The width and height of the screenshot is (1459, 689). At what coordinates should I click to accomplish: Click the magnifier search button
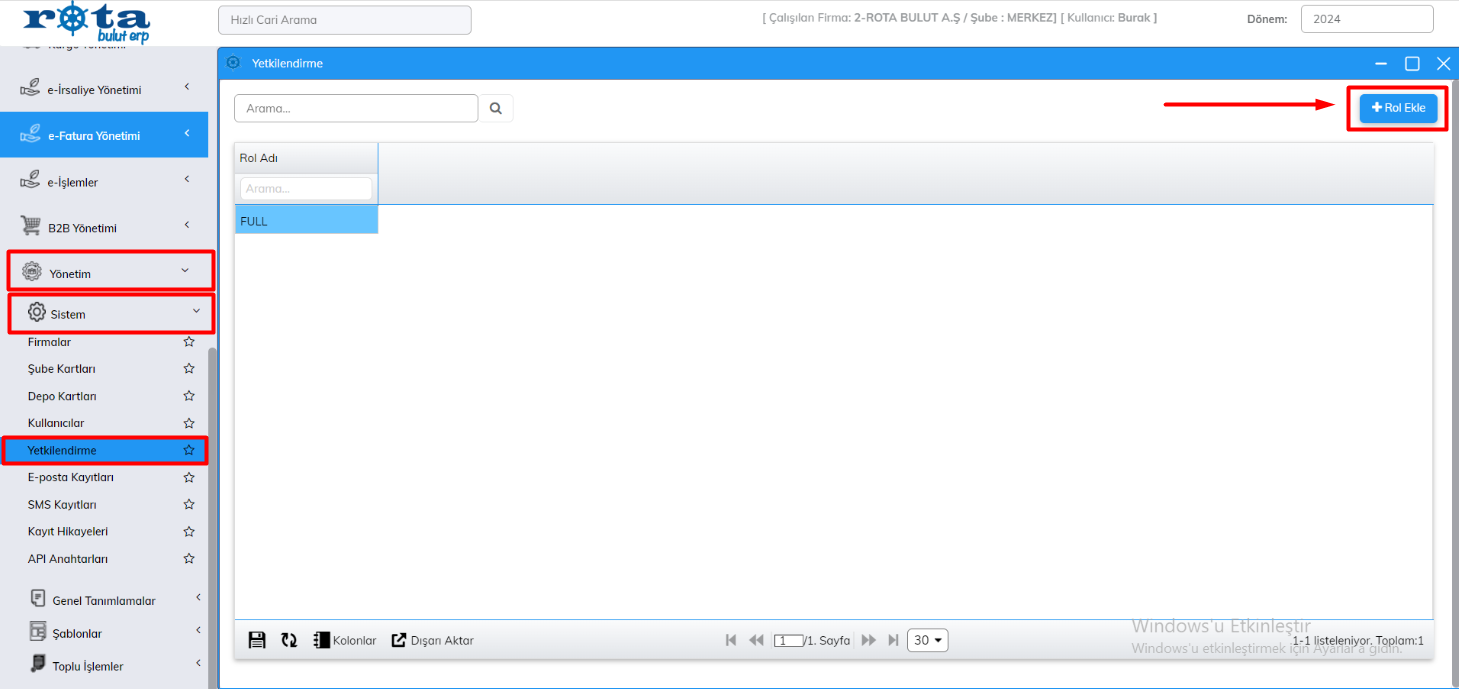(x=496, y=108)
